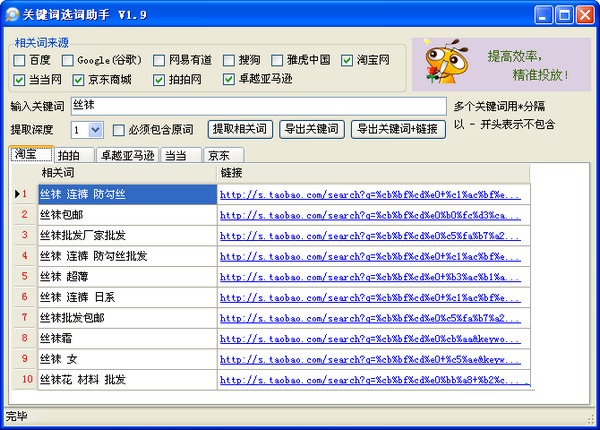Click the app icon in title bar
Screen dimensions: 600x430
pos(12,14)
